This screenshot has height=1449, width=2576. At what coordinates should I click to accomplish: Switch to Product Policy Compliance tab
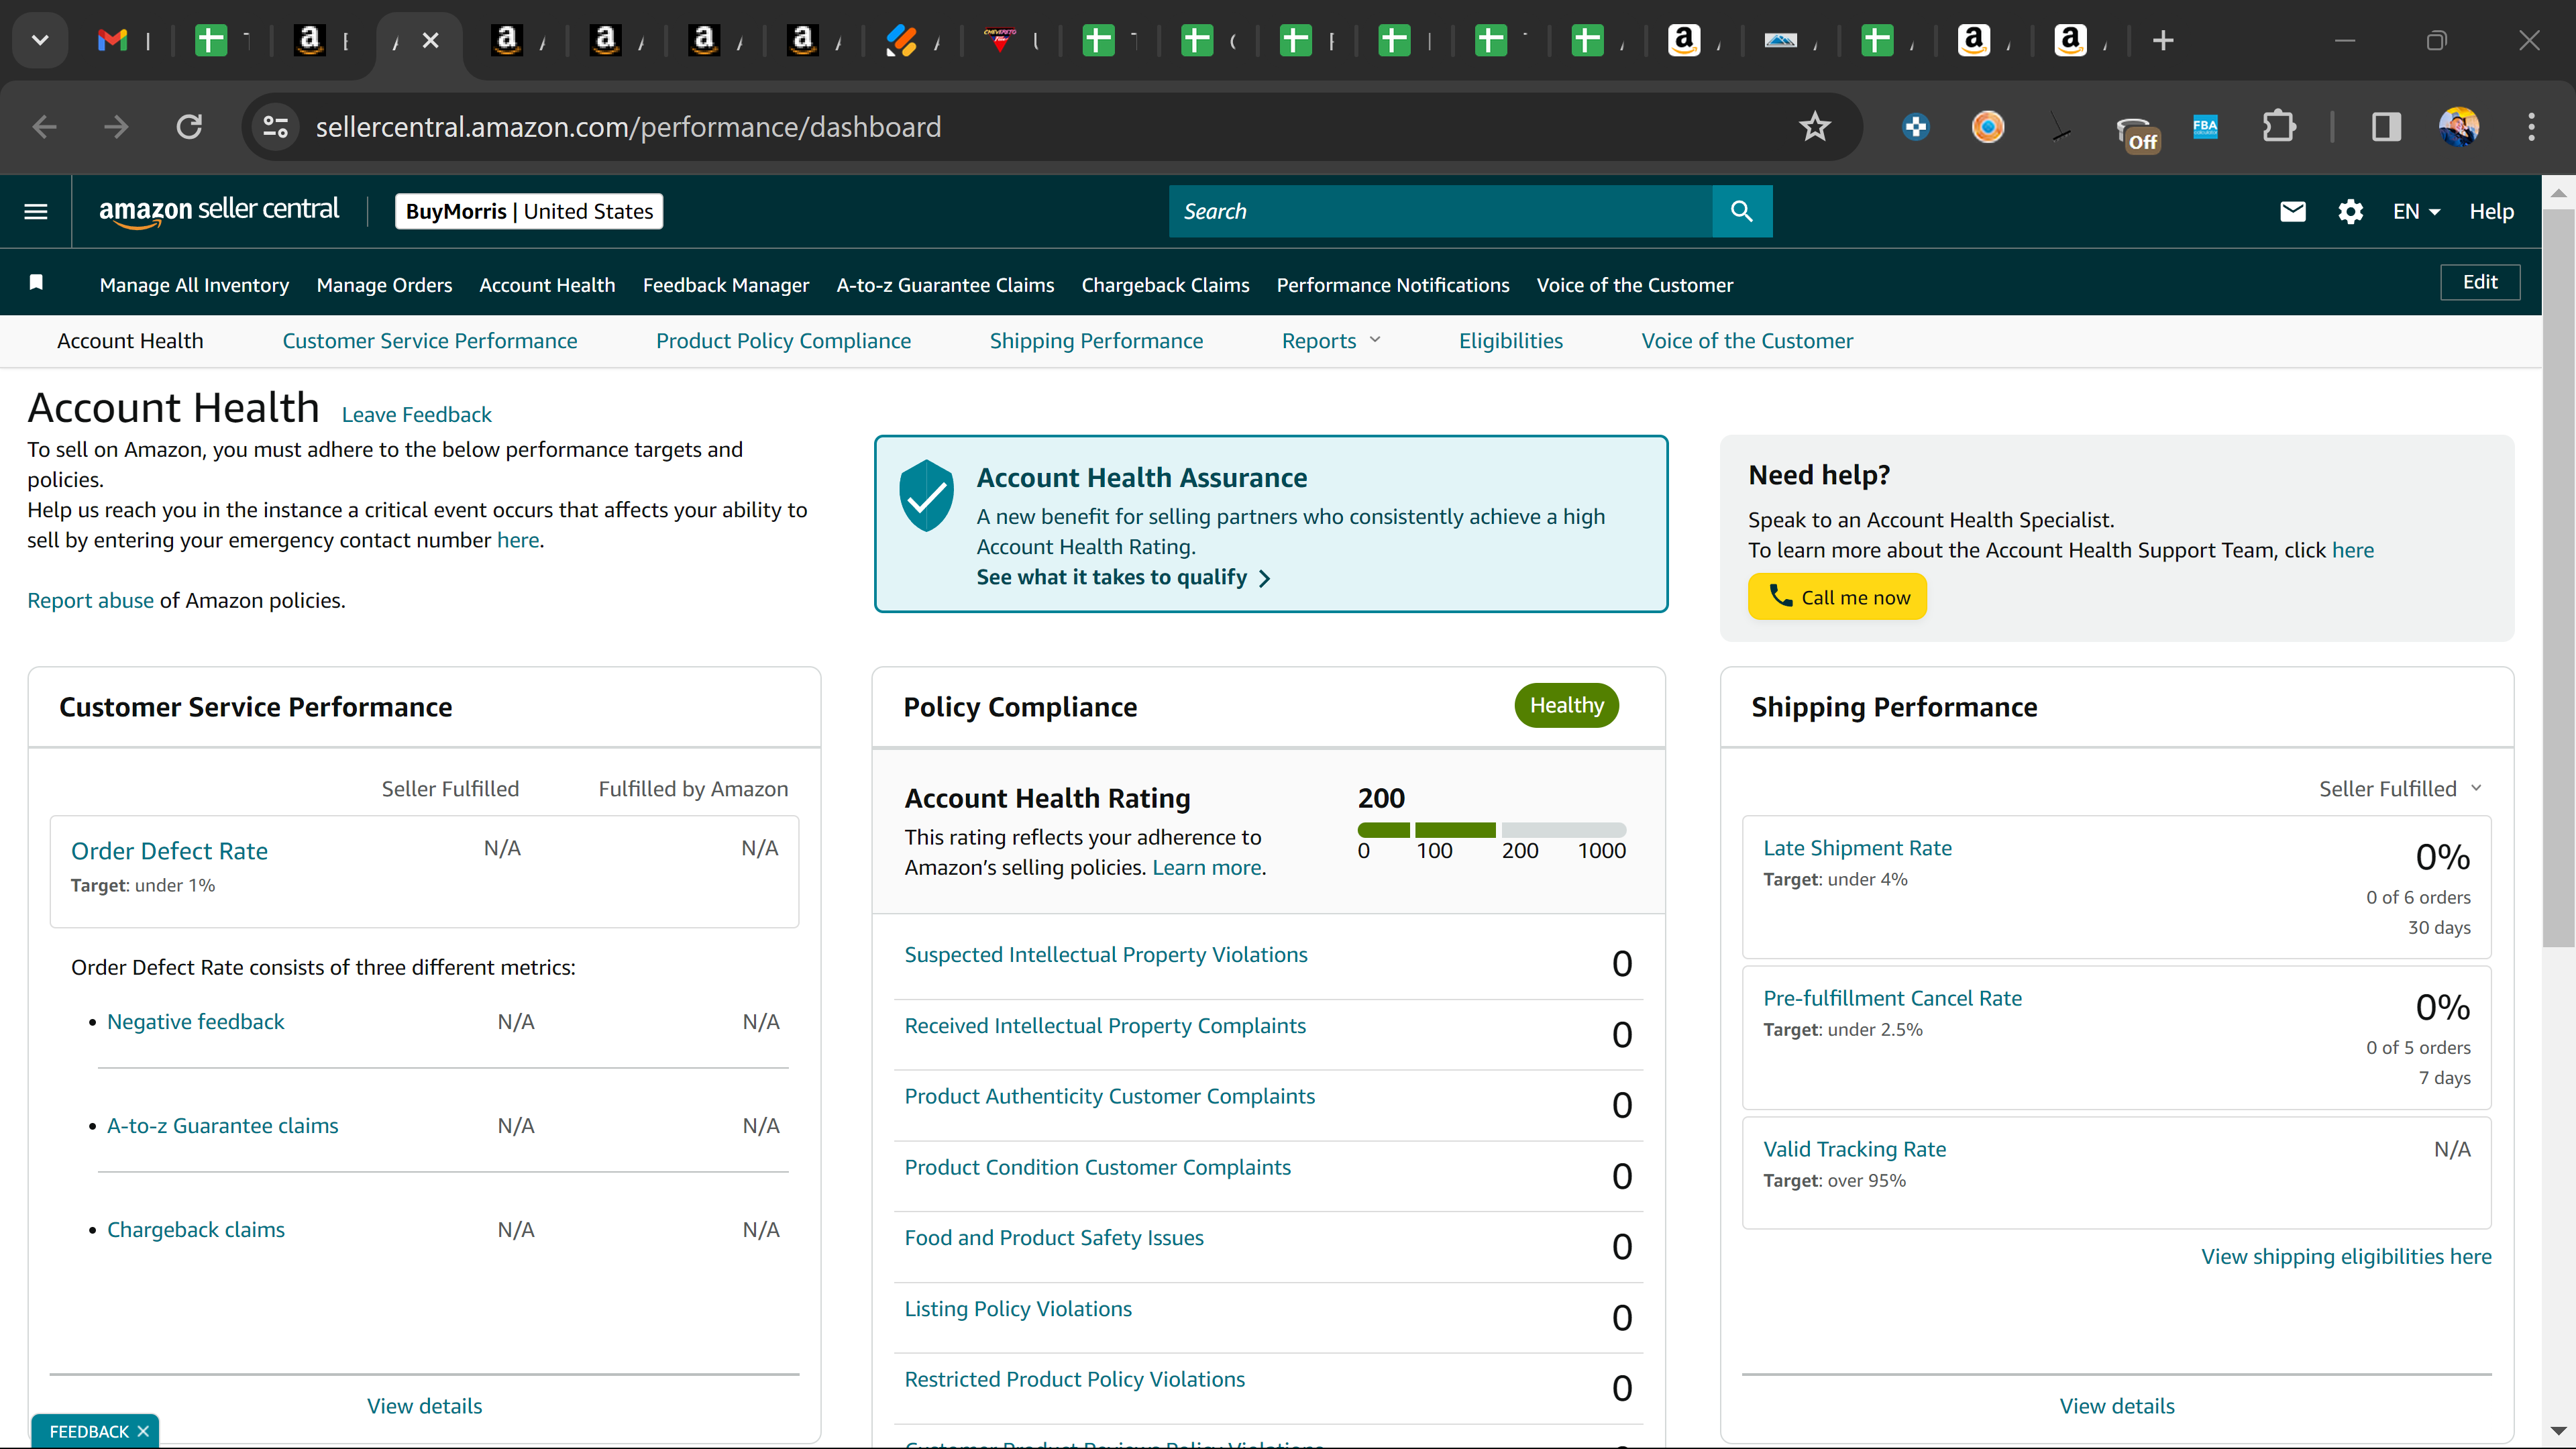[783, 341]
